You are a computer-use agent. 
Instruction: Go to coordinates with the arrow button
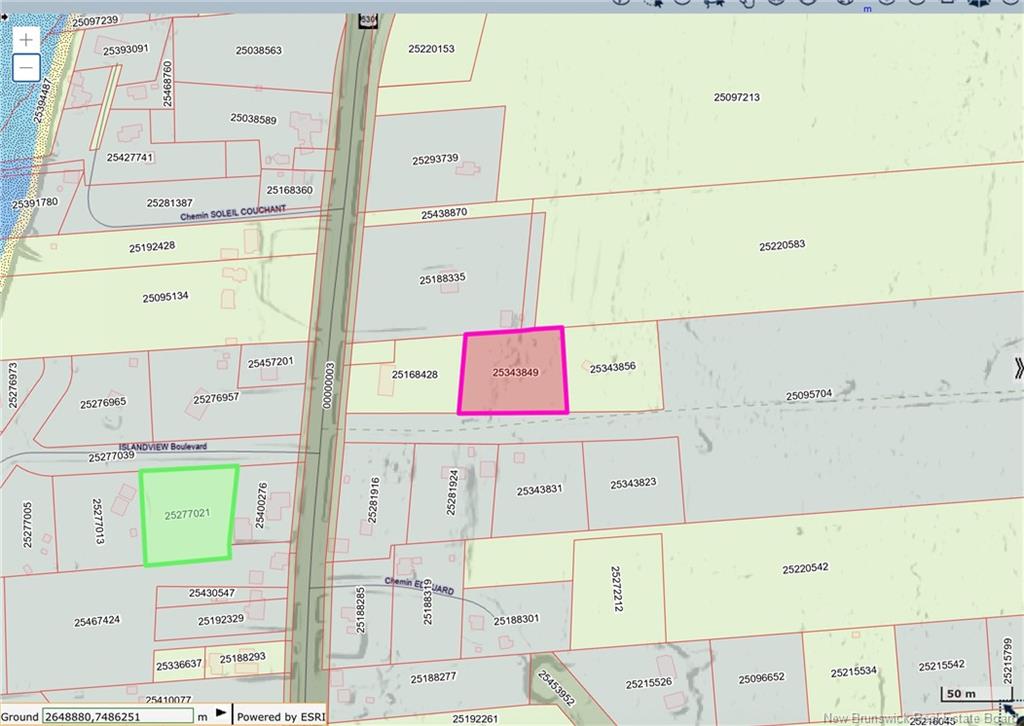(221, 713)
